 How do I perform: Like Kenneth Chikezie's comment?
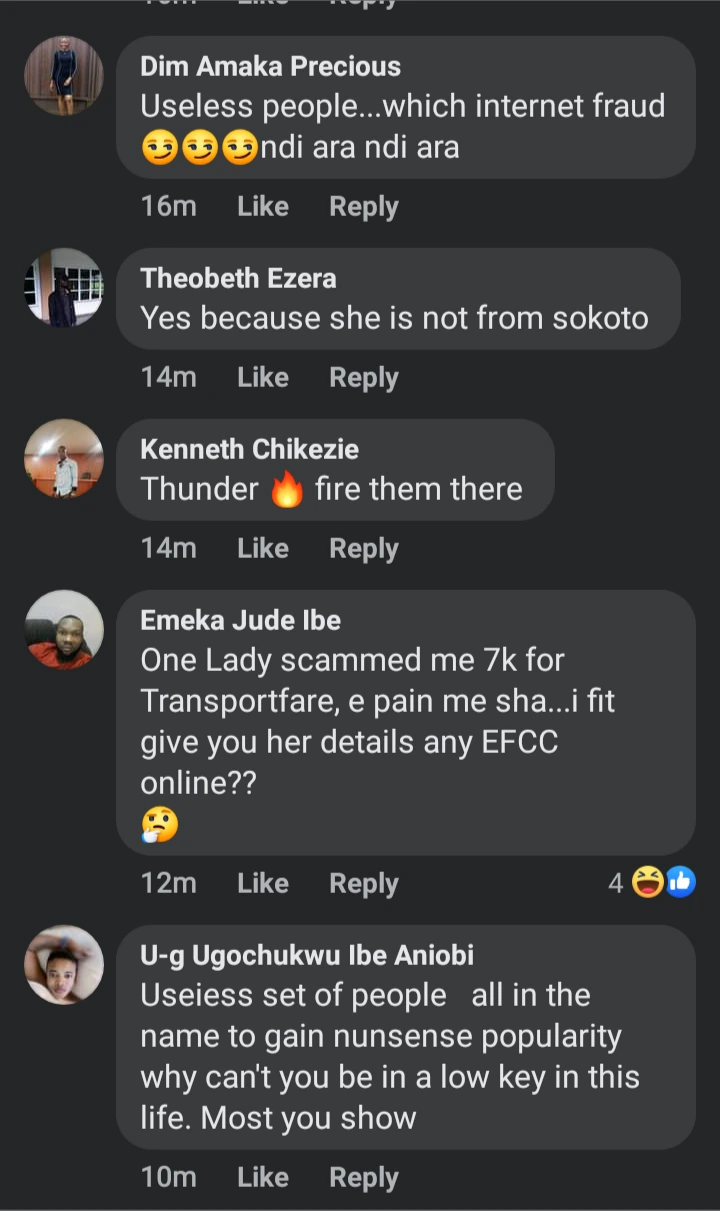(263, 549)
